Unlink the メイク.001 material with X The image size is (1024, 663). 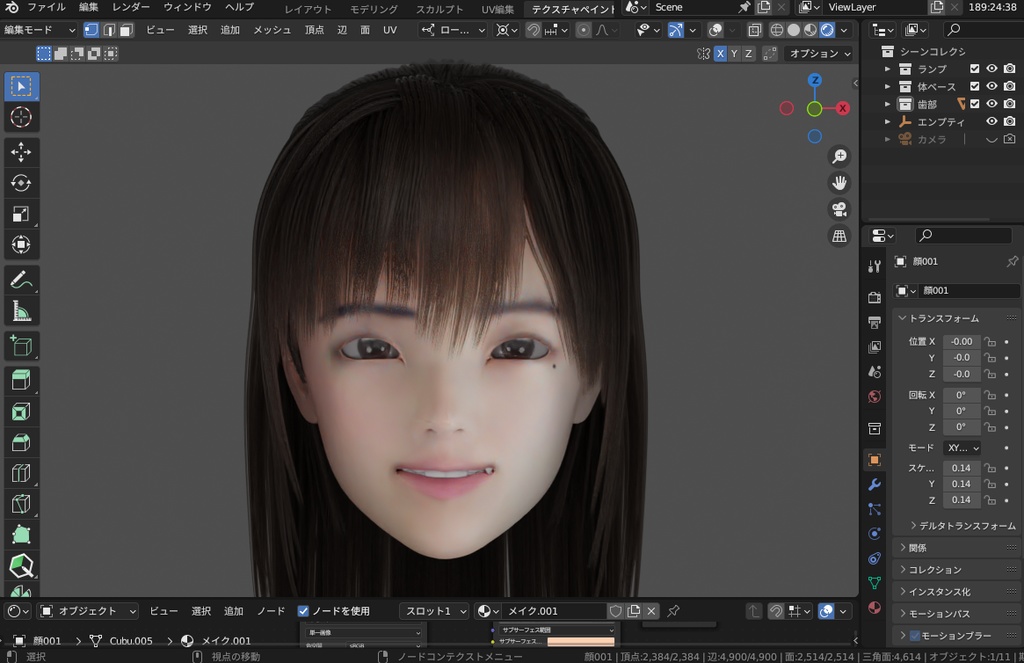[651, 611]
